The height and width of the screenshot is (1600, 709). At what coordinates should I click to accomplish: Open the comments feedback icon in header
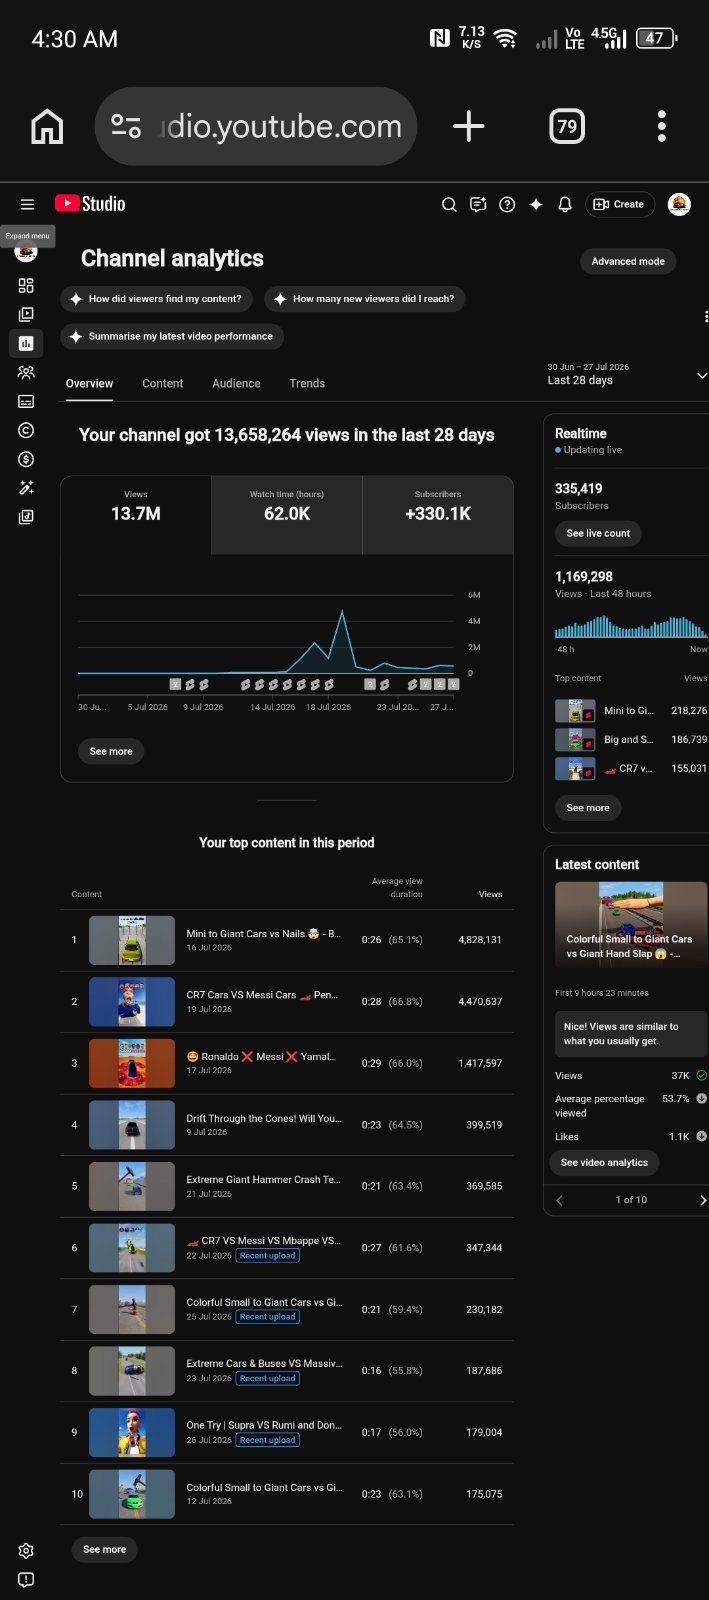click(478, 204)
